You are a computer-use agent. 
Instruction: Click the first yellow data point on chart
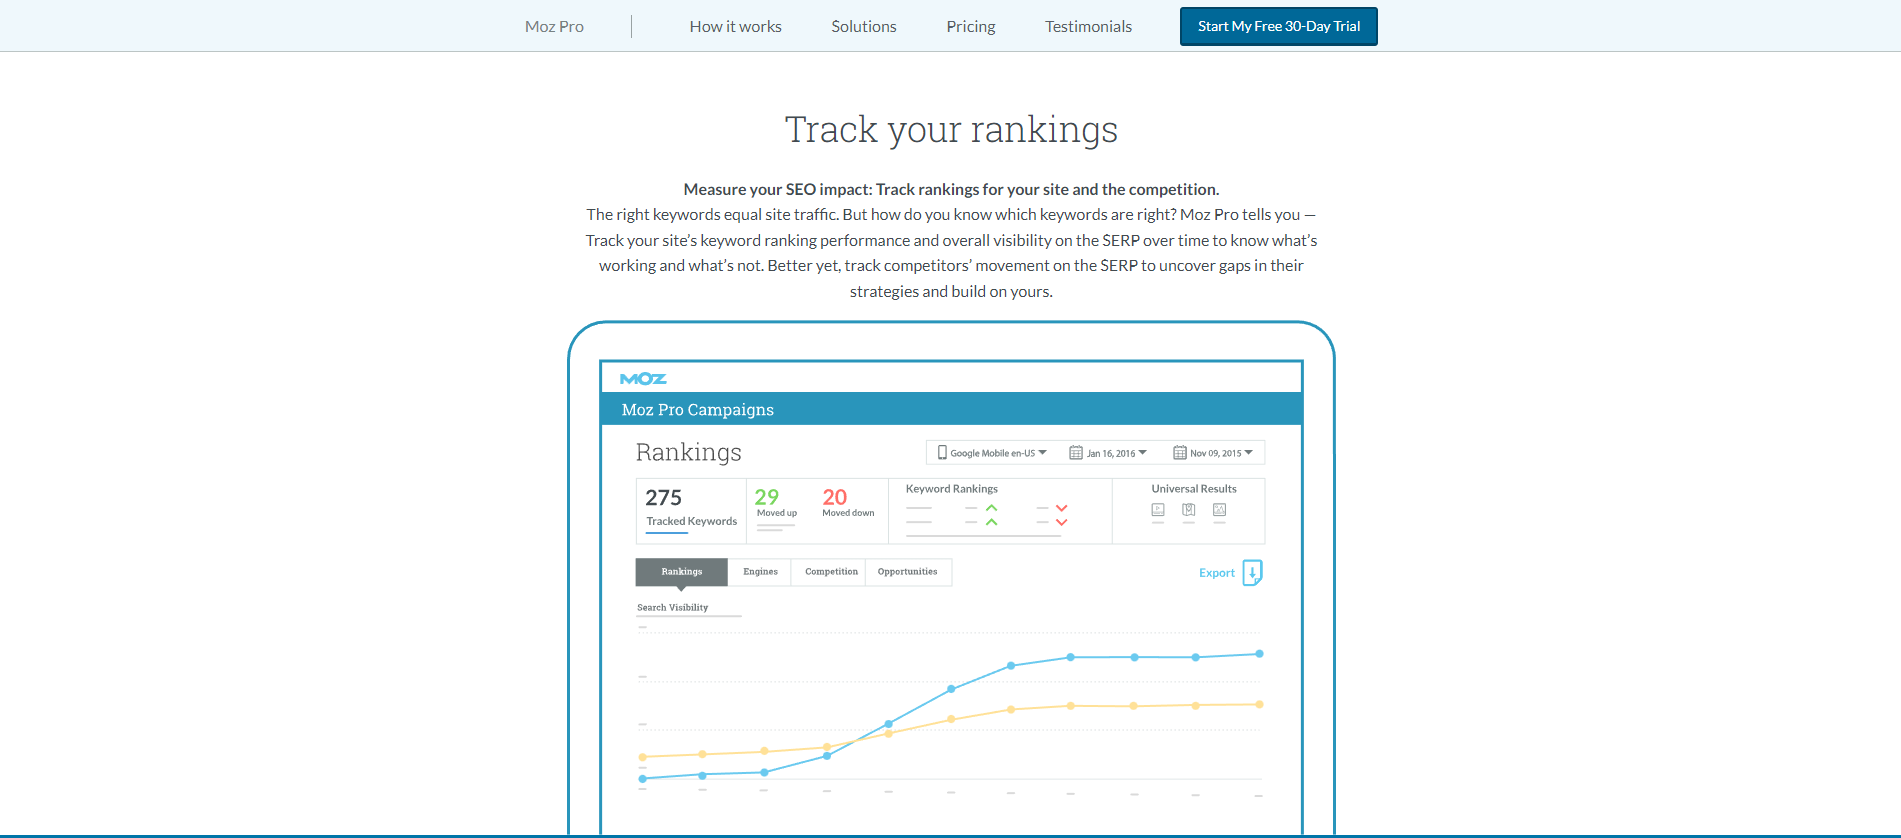click(x=642, y=757)
